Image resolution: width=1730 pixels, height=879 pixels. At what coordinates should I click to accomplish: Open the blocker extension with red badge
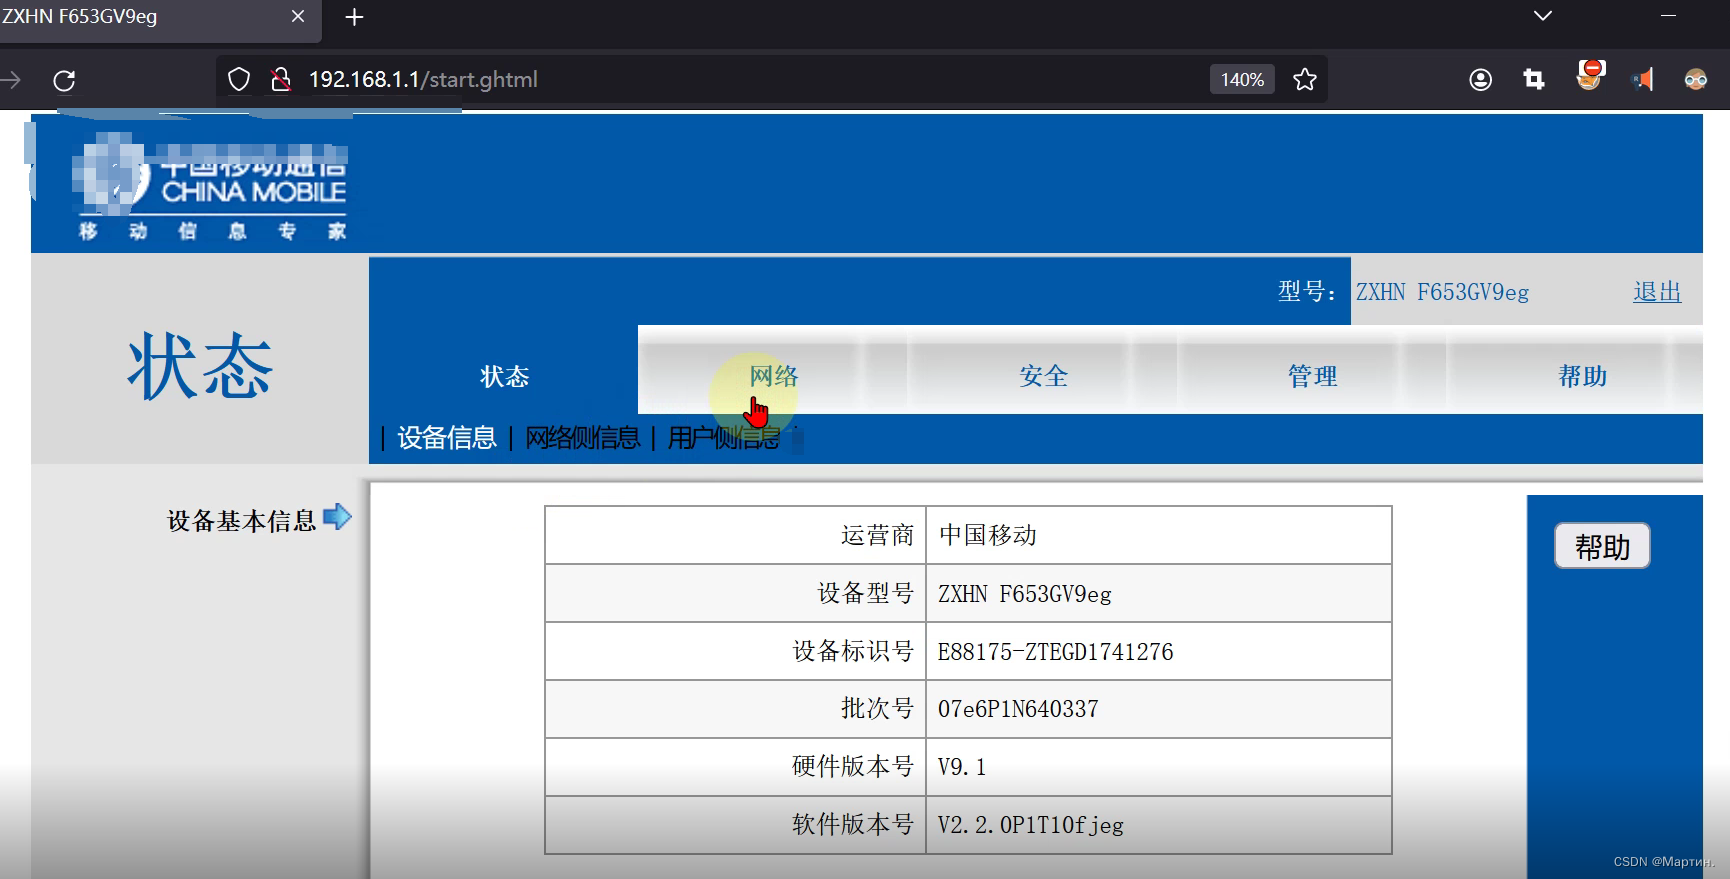tap(1590, 75)
